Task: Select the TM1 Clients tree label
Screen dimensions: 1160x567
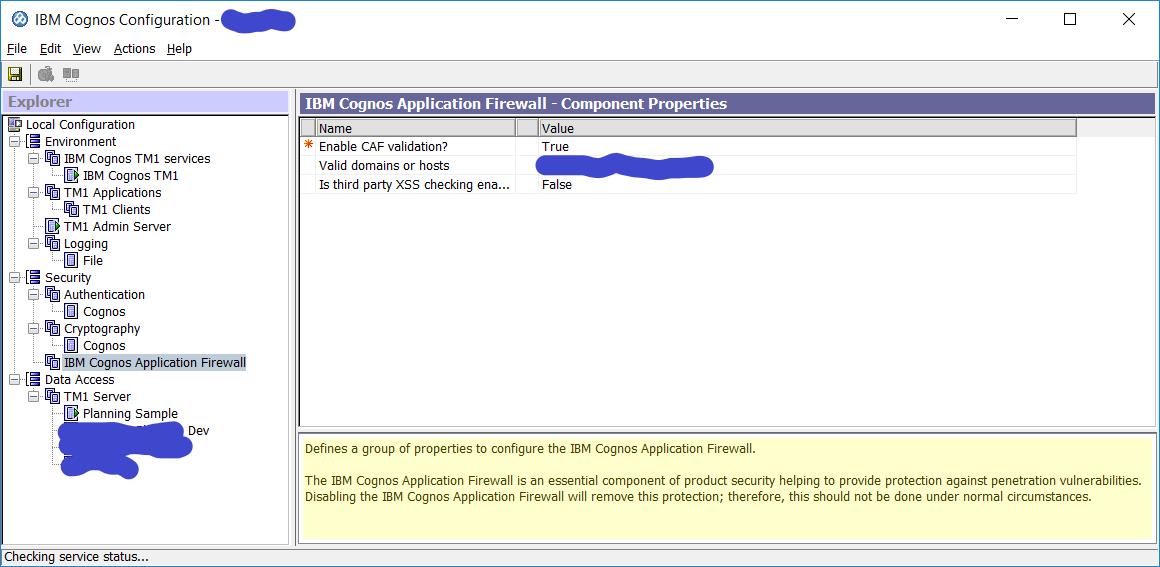Action: click(117, 209)
